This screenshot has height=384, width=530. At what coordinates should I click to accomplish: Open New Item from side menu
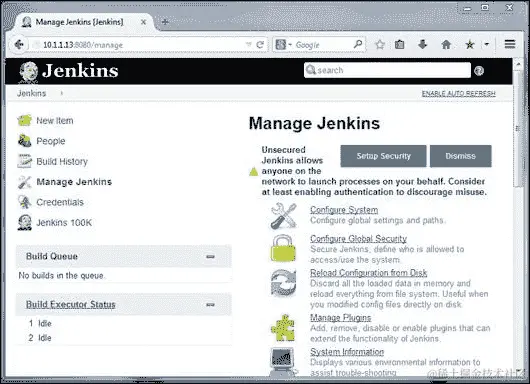pos(55,121)
